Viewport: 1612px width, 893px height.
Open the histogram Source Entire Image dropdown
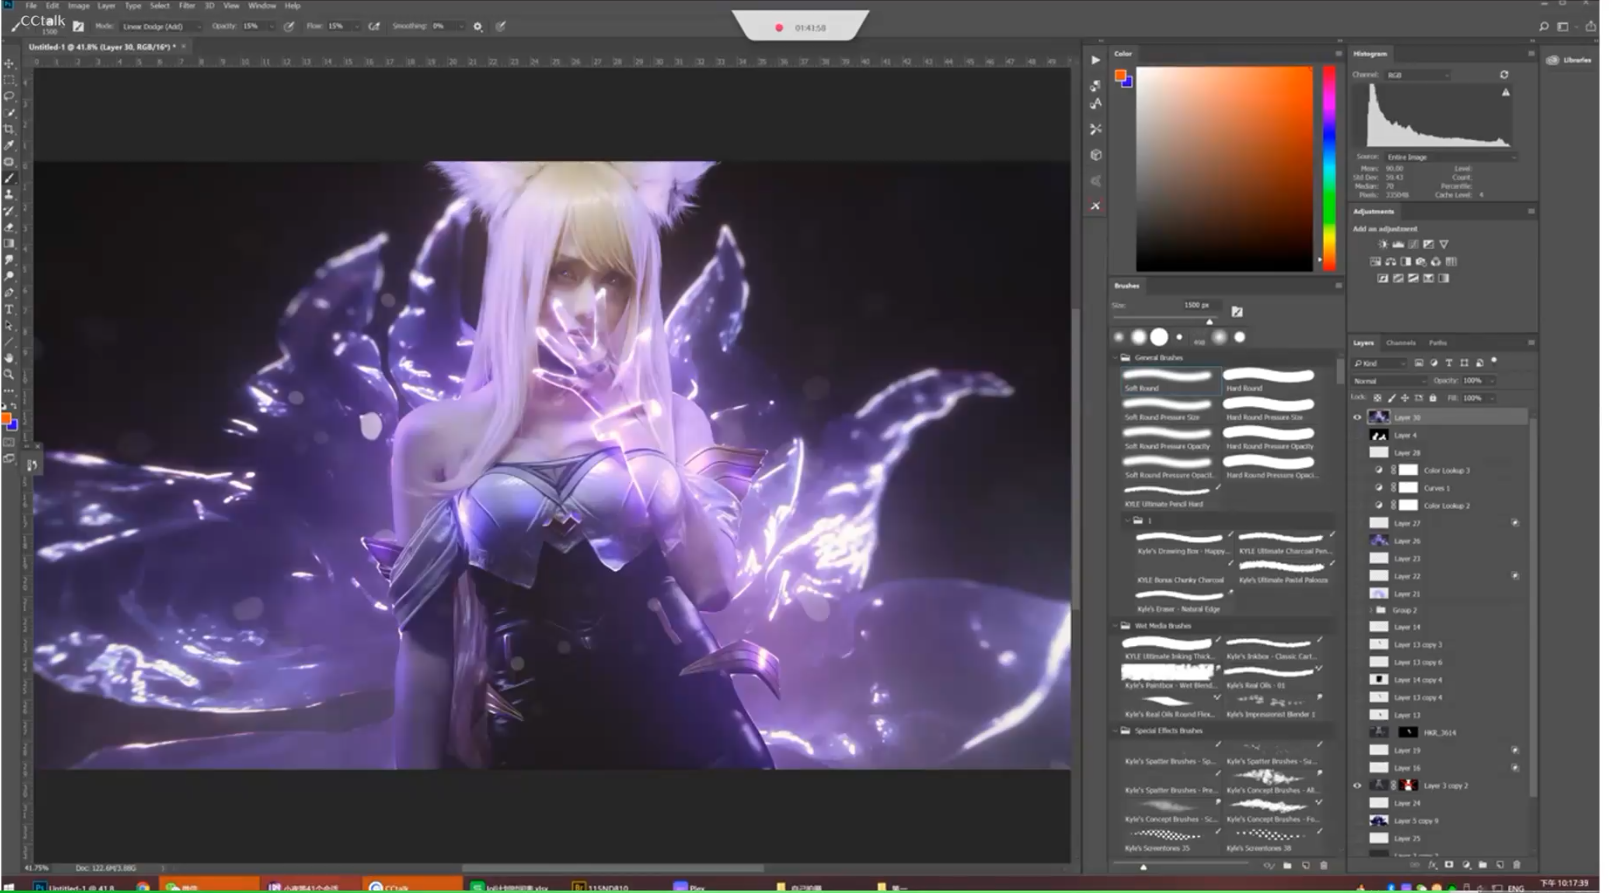1450,157
